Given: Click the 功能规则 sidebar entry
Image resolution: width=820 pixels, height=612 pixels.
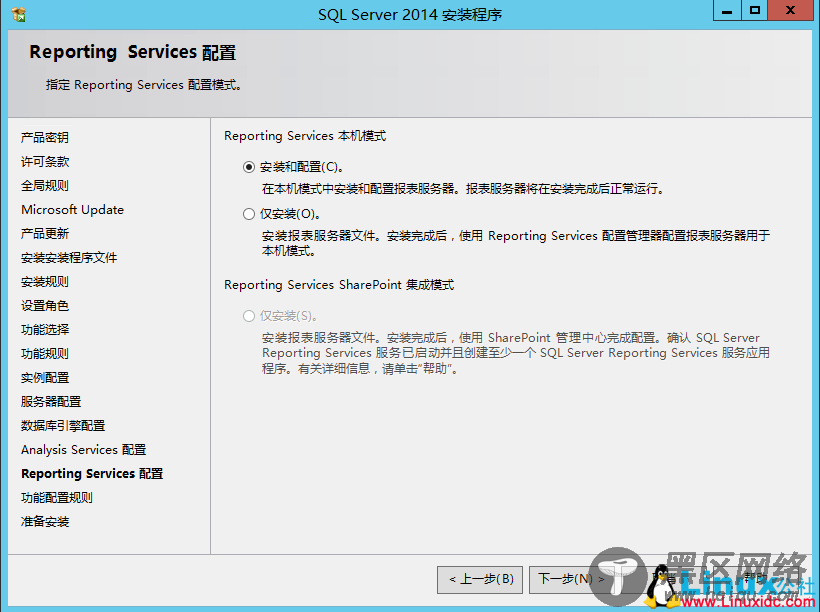Looking at the screenshot, I should [x=45, y=354].
